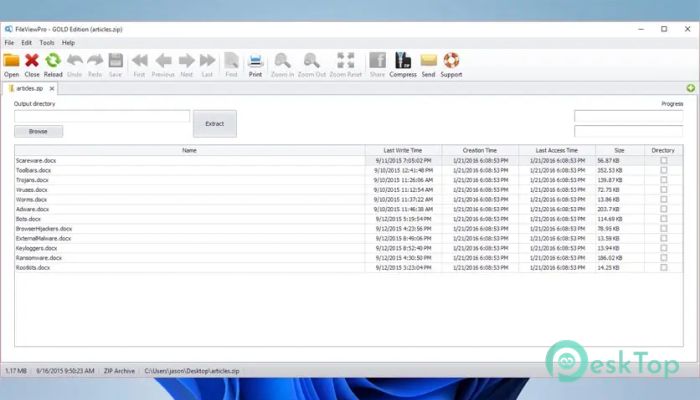Screen dimensions: 700x400
Task: Click the Redo arrow icon
Action: [95, 60]
